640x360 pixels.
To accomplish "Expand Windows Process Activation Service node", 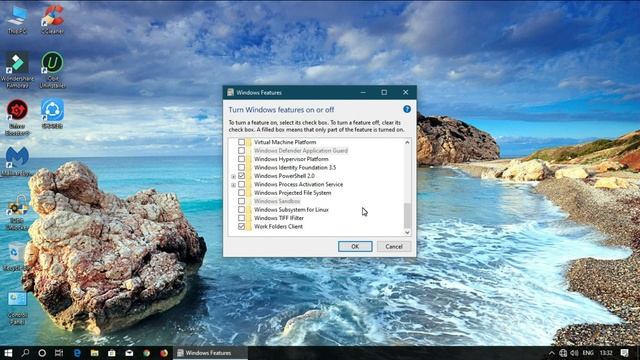I will (x=233, y=184).
